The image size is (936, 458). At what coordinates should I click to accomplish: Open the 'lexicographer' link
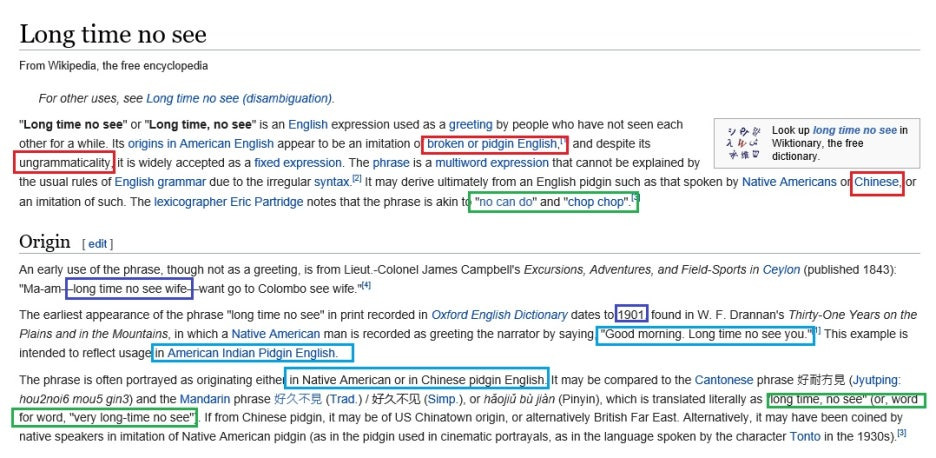pos(190,202)
